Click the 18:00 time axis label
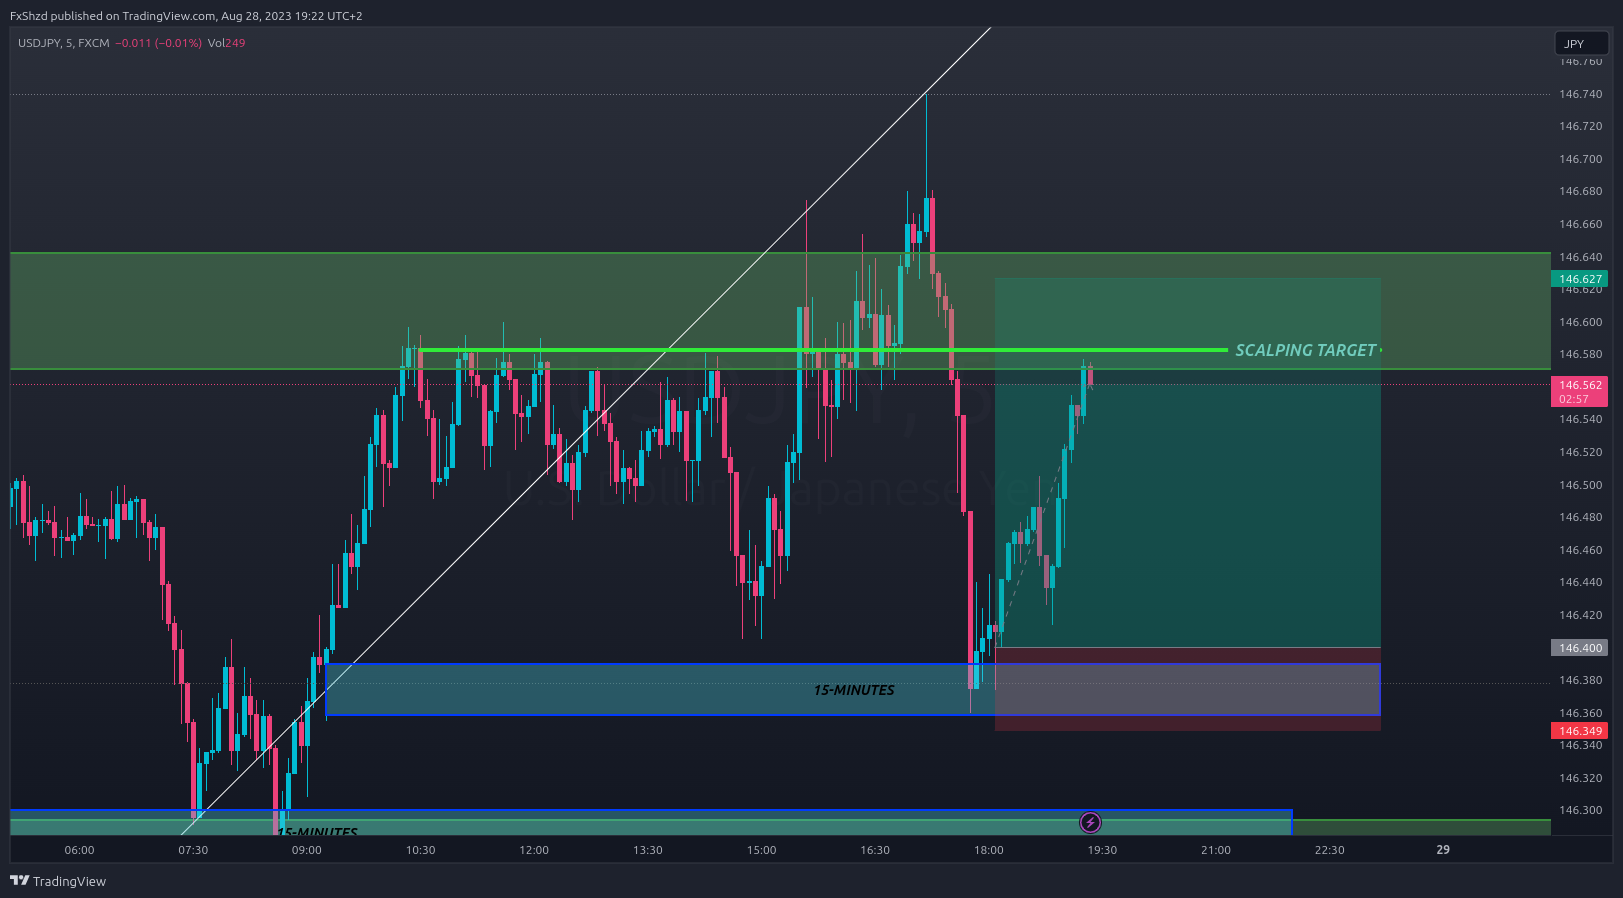This screenshot has width=1623, height=898. (x=989, y=850)
